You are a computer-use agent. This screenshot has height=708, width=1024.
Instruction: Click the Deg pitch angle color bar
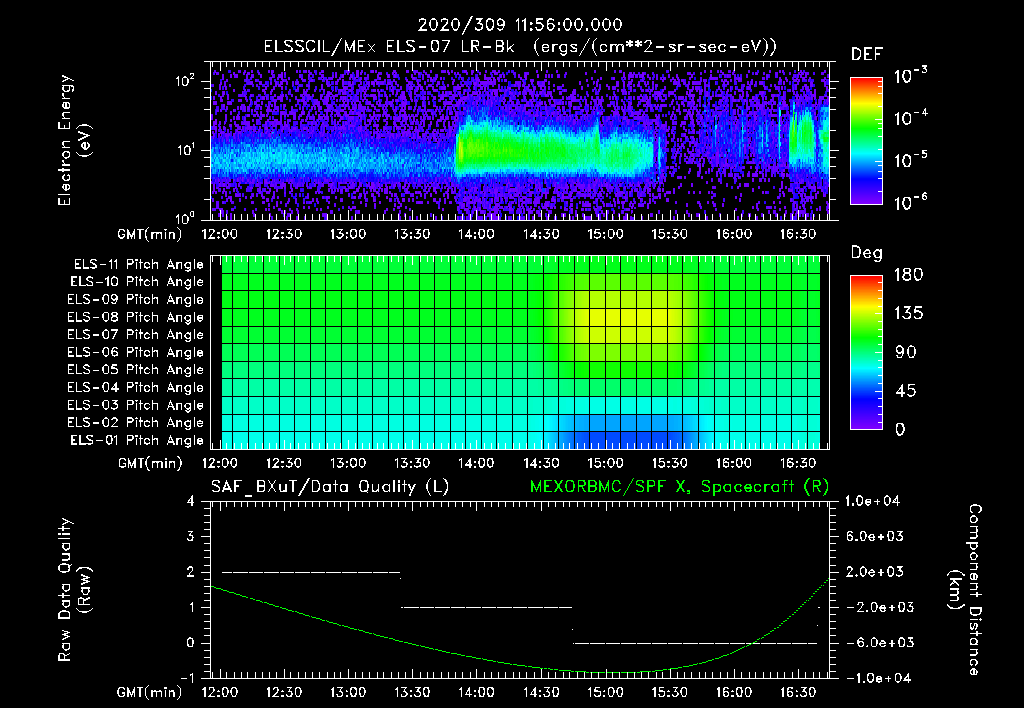pos(866,352)
